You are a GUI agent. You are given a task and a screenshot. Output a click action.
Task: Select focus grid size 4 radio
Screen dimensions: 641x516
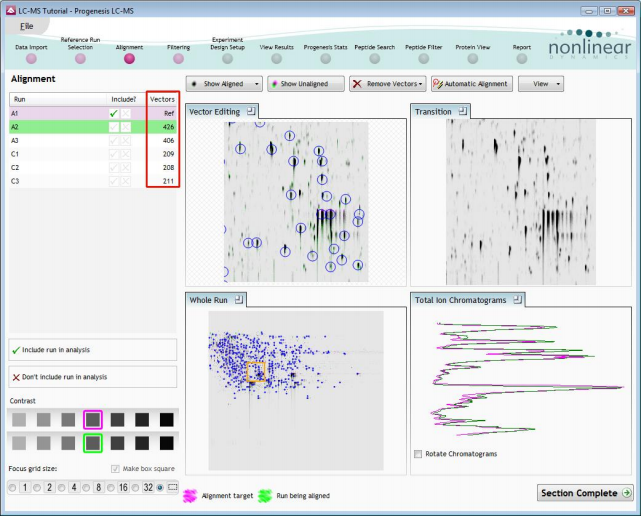61,487
